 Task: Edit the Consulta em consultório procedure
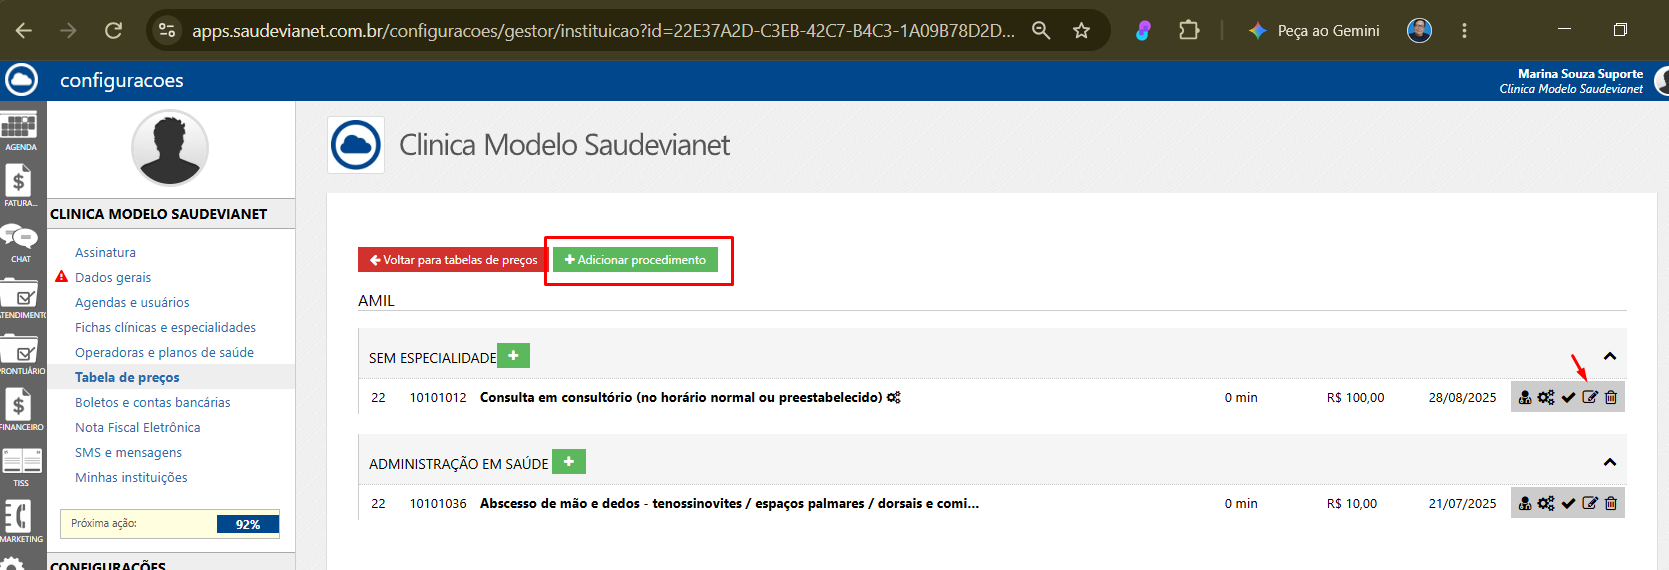pos(1590,397)
